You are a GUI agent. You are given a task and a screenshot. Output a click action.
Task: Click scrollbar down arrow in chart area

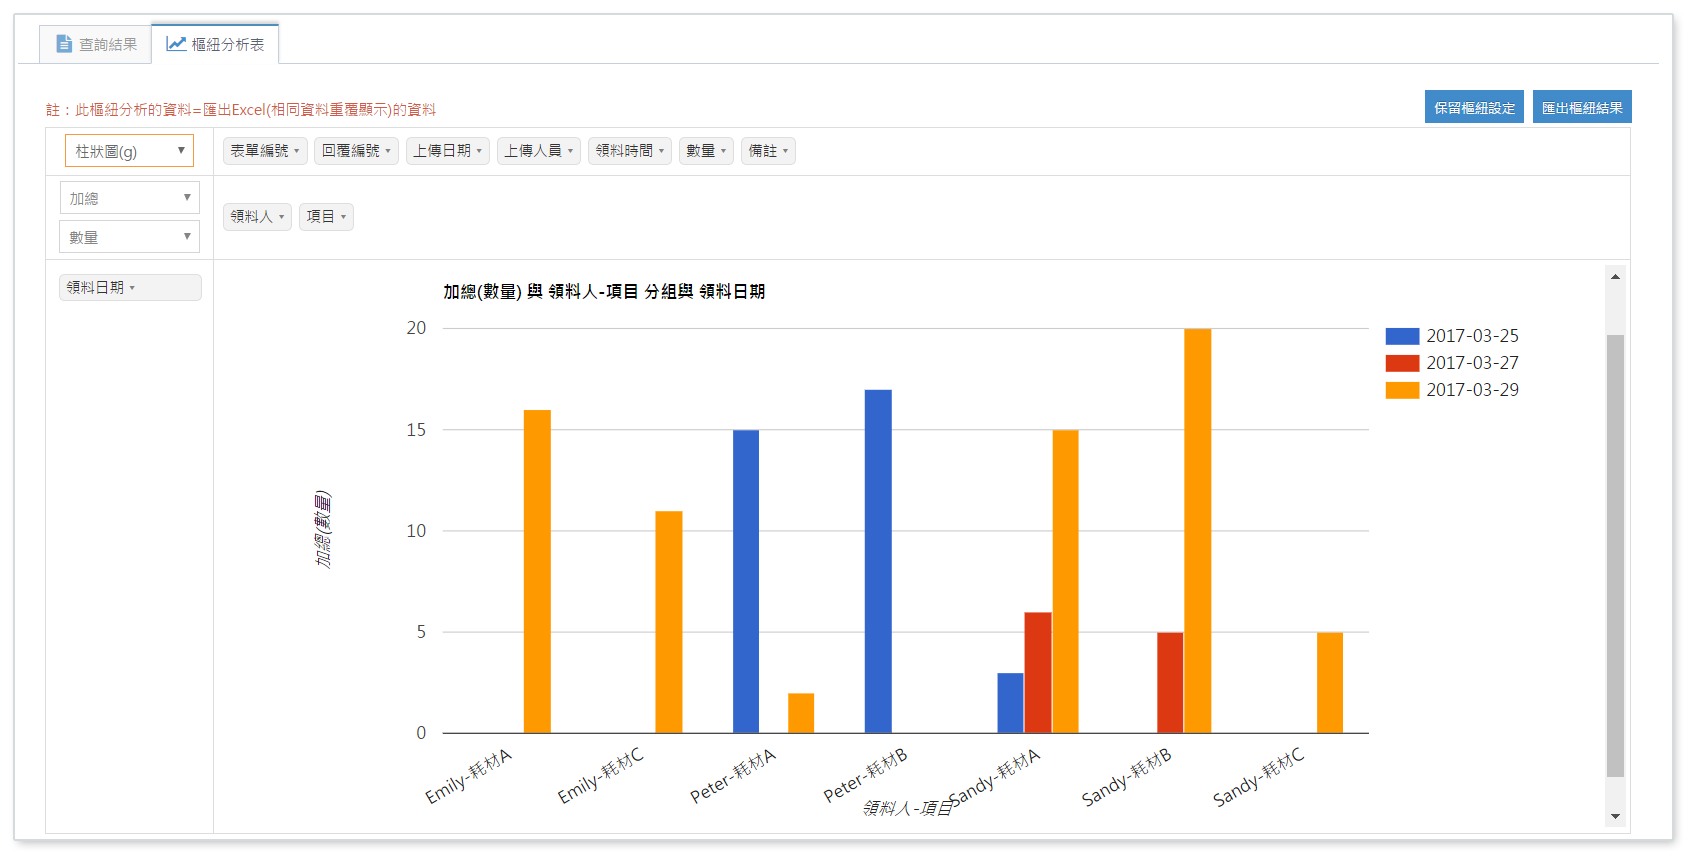(x=1615, y=817)
